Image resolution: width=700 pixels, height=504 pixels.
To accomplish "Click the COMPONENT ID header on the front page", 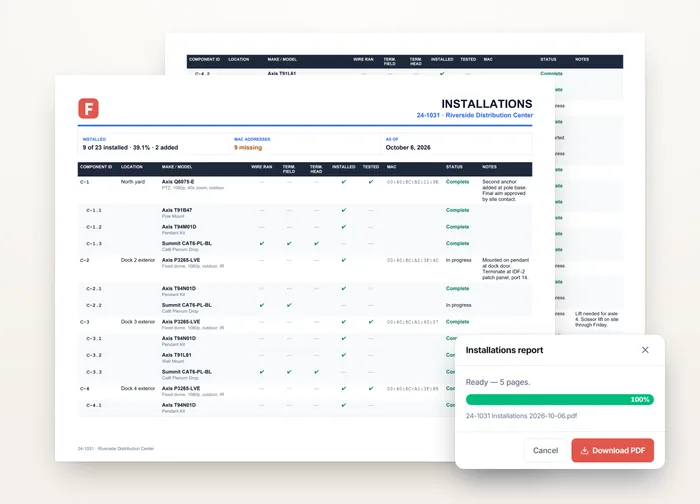I will pyautogui.click(x=96, y=167).
